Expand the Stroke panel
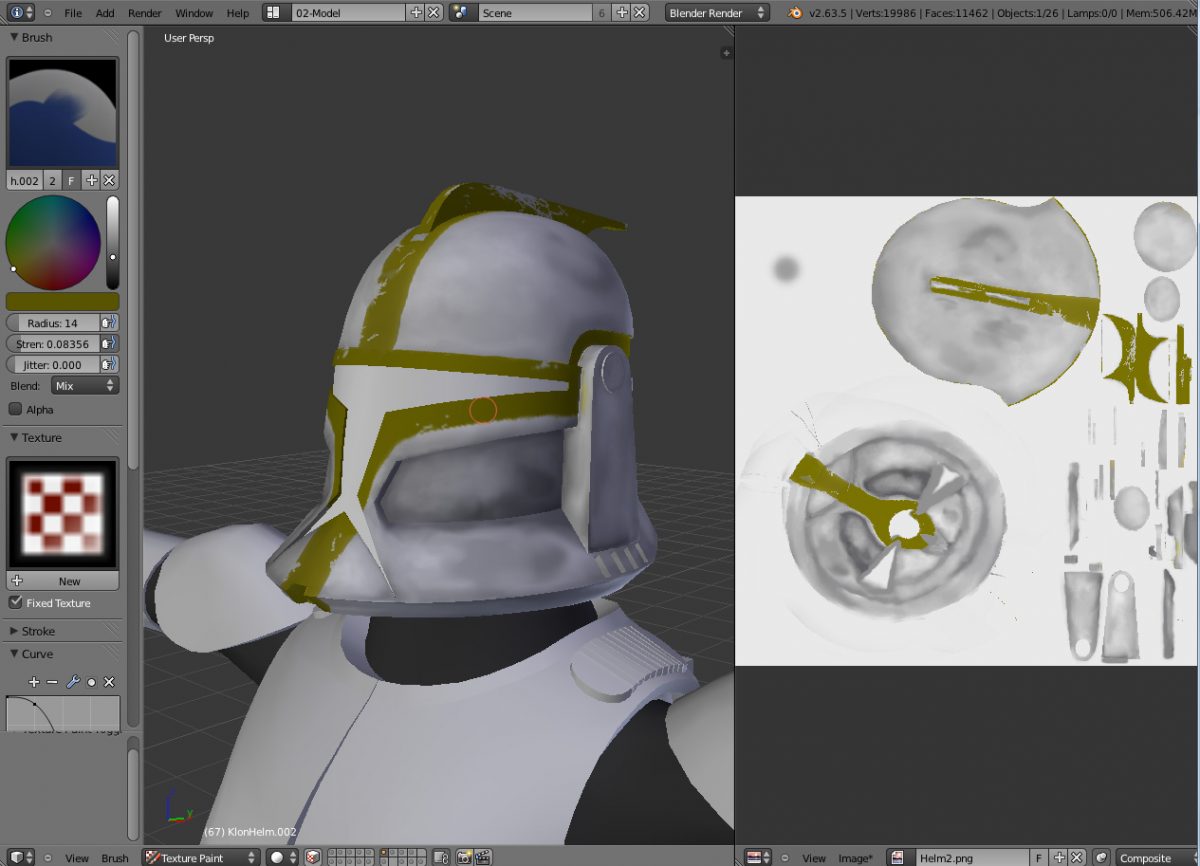1200x866 pixels. [x=15, y=631]
